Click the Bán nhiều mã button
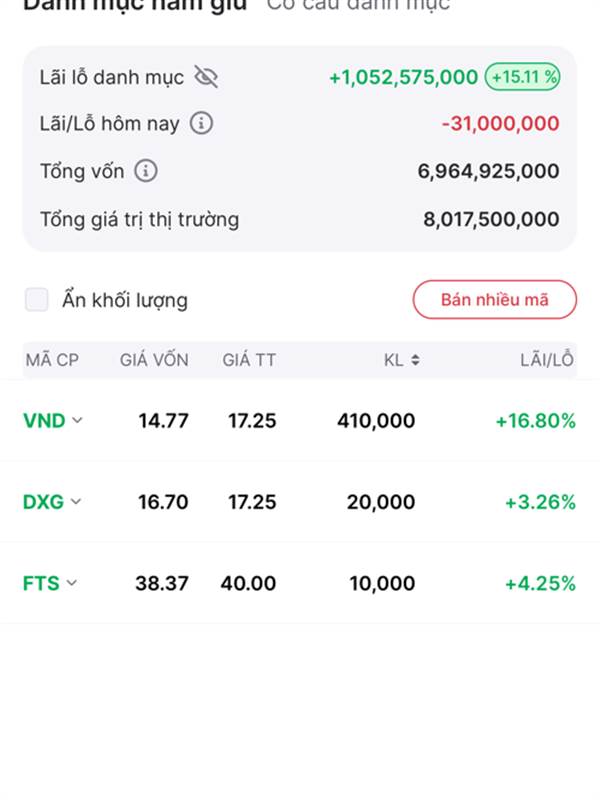 (x=494, y=299)
